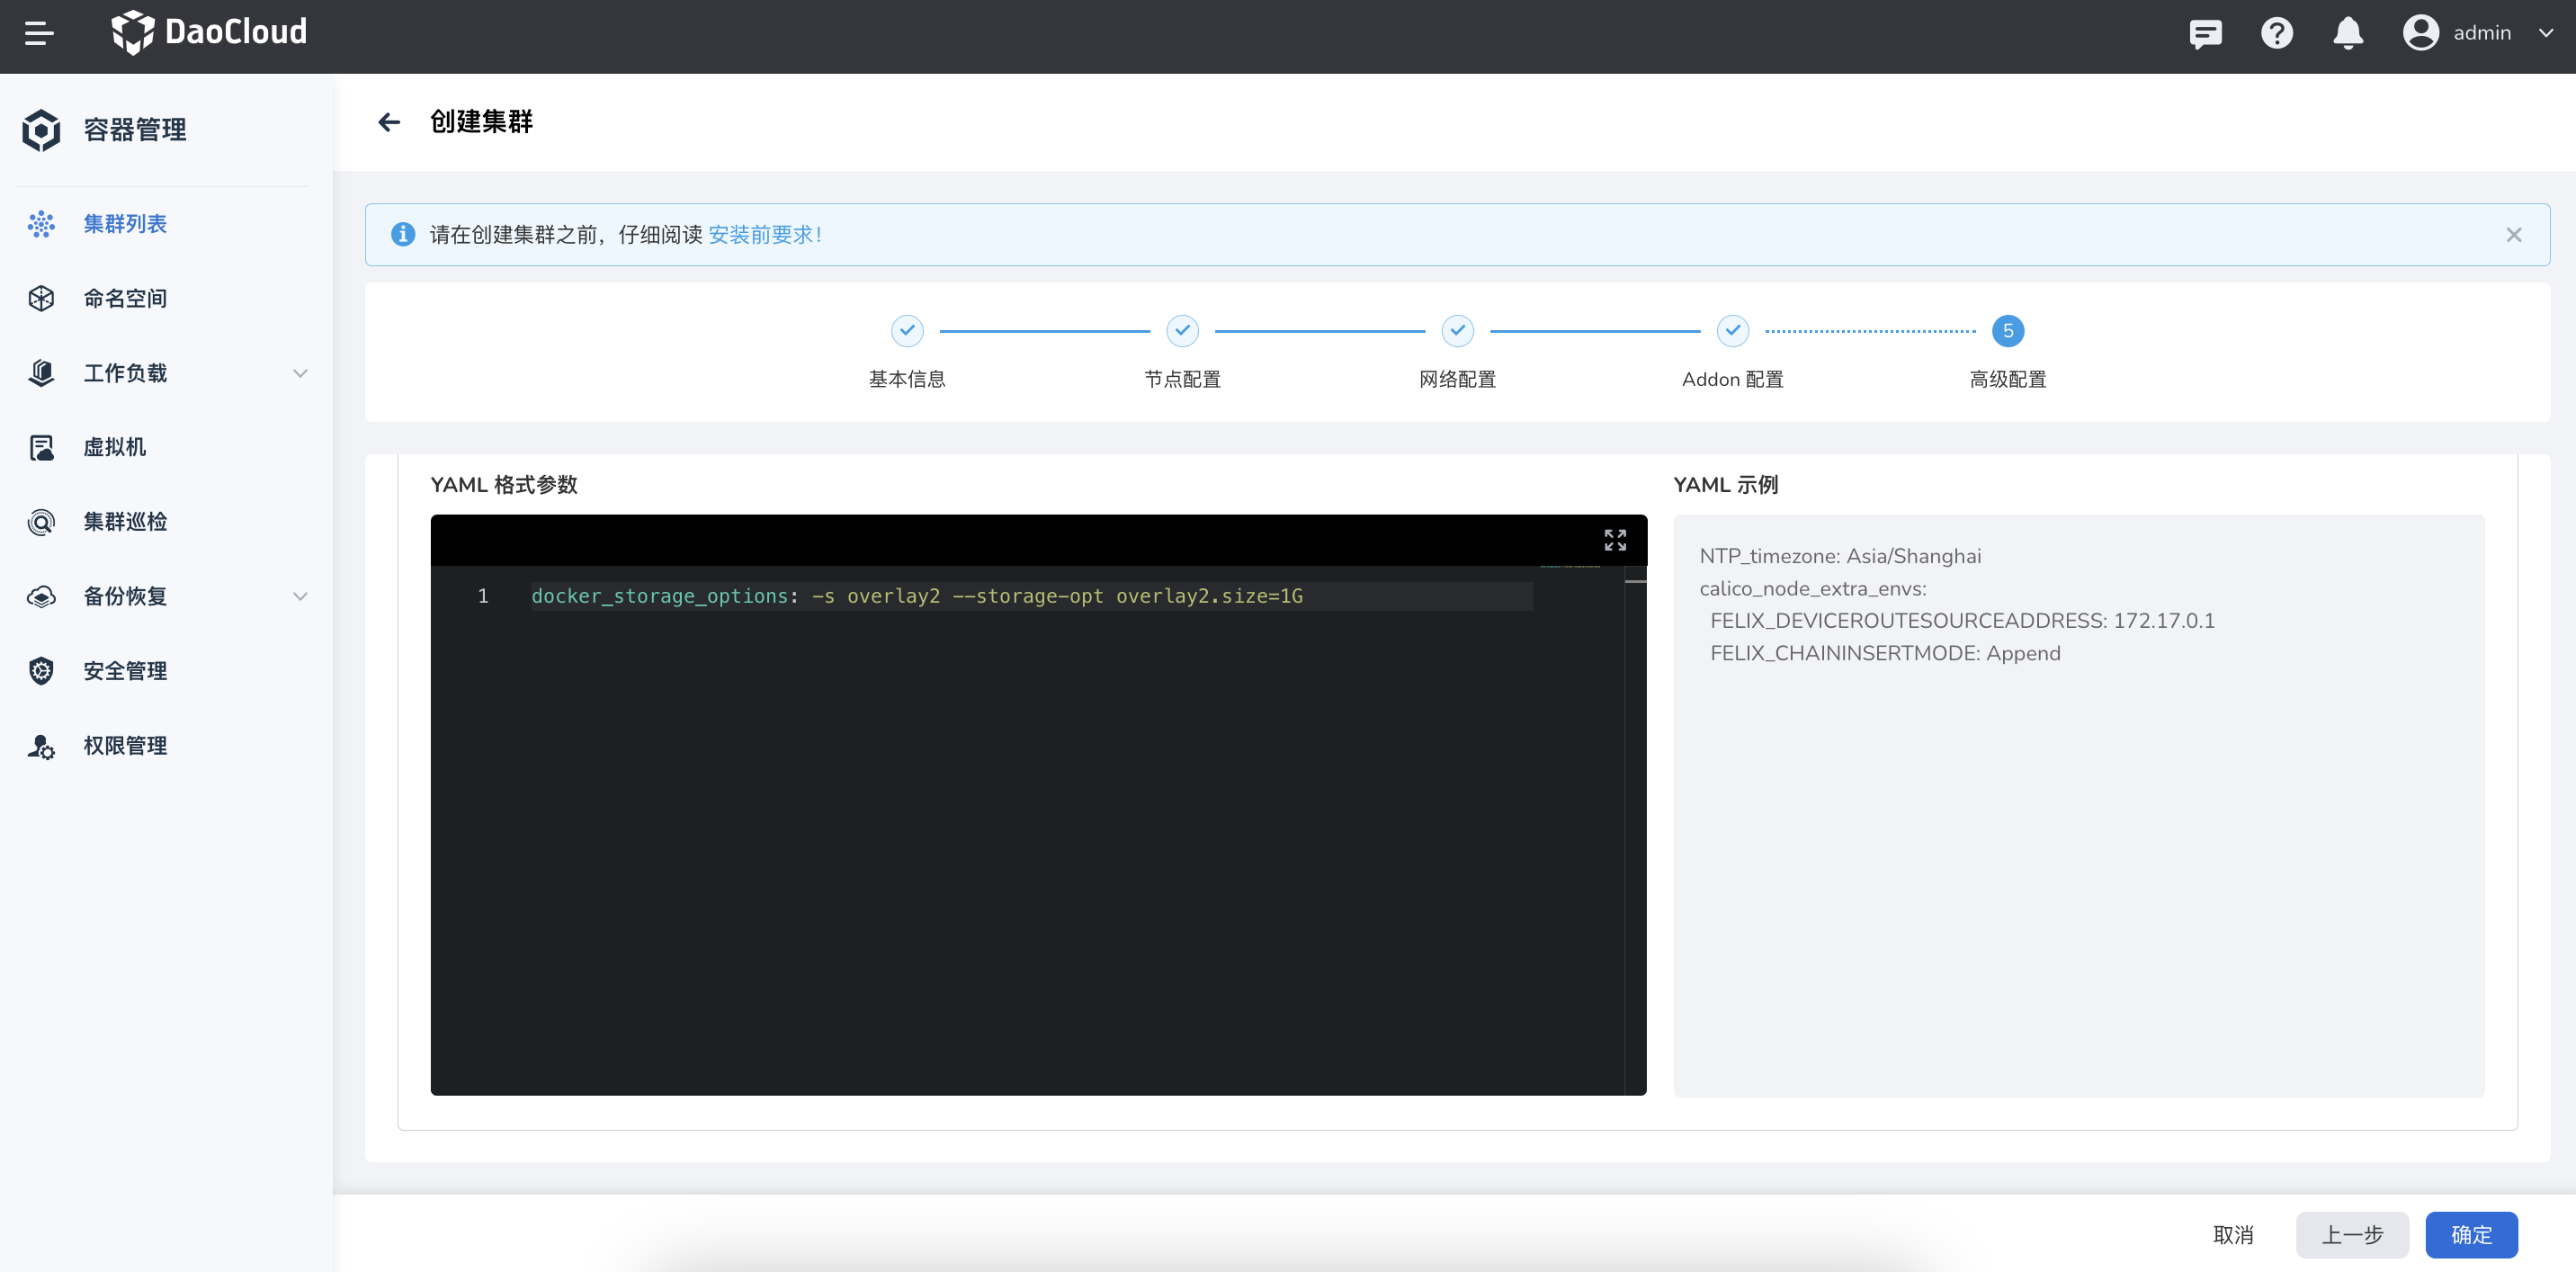Click the 集群巡检 sidebar icon
2576x1272 pixels.
click(41, 522)
